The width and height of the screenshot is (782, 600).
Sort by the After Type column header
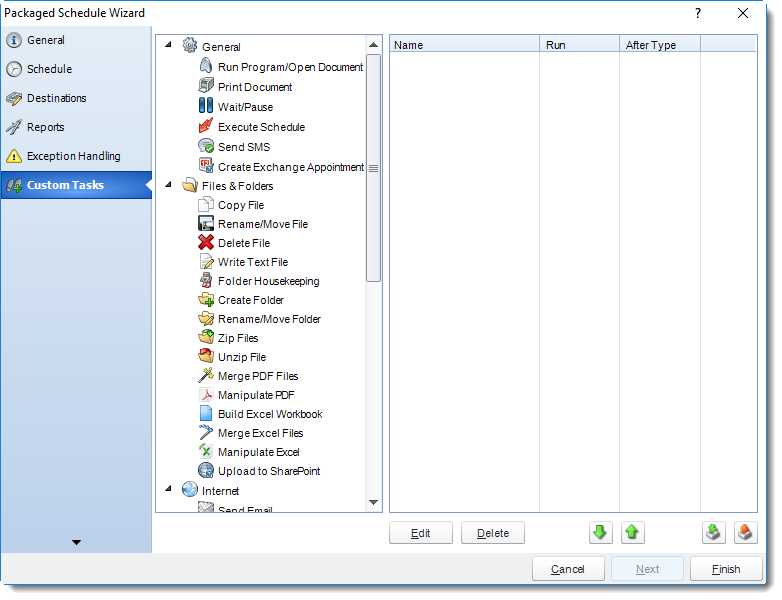click(660, 44)
